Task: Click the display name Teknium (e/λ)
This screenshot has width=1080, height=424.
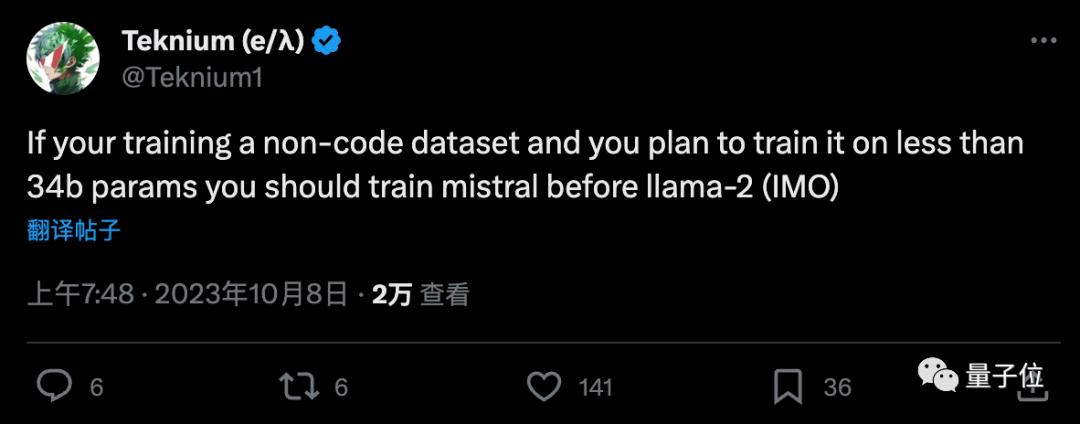Action: tap(212, 42)
